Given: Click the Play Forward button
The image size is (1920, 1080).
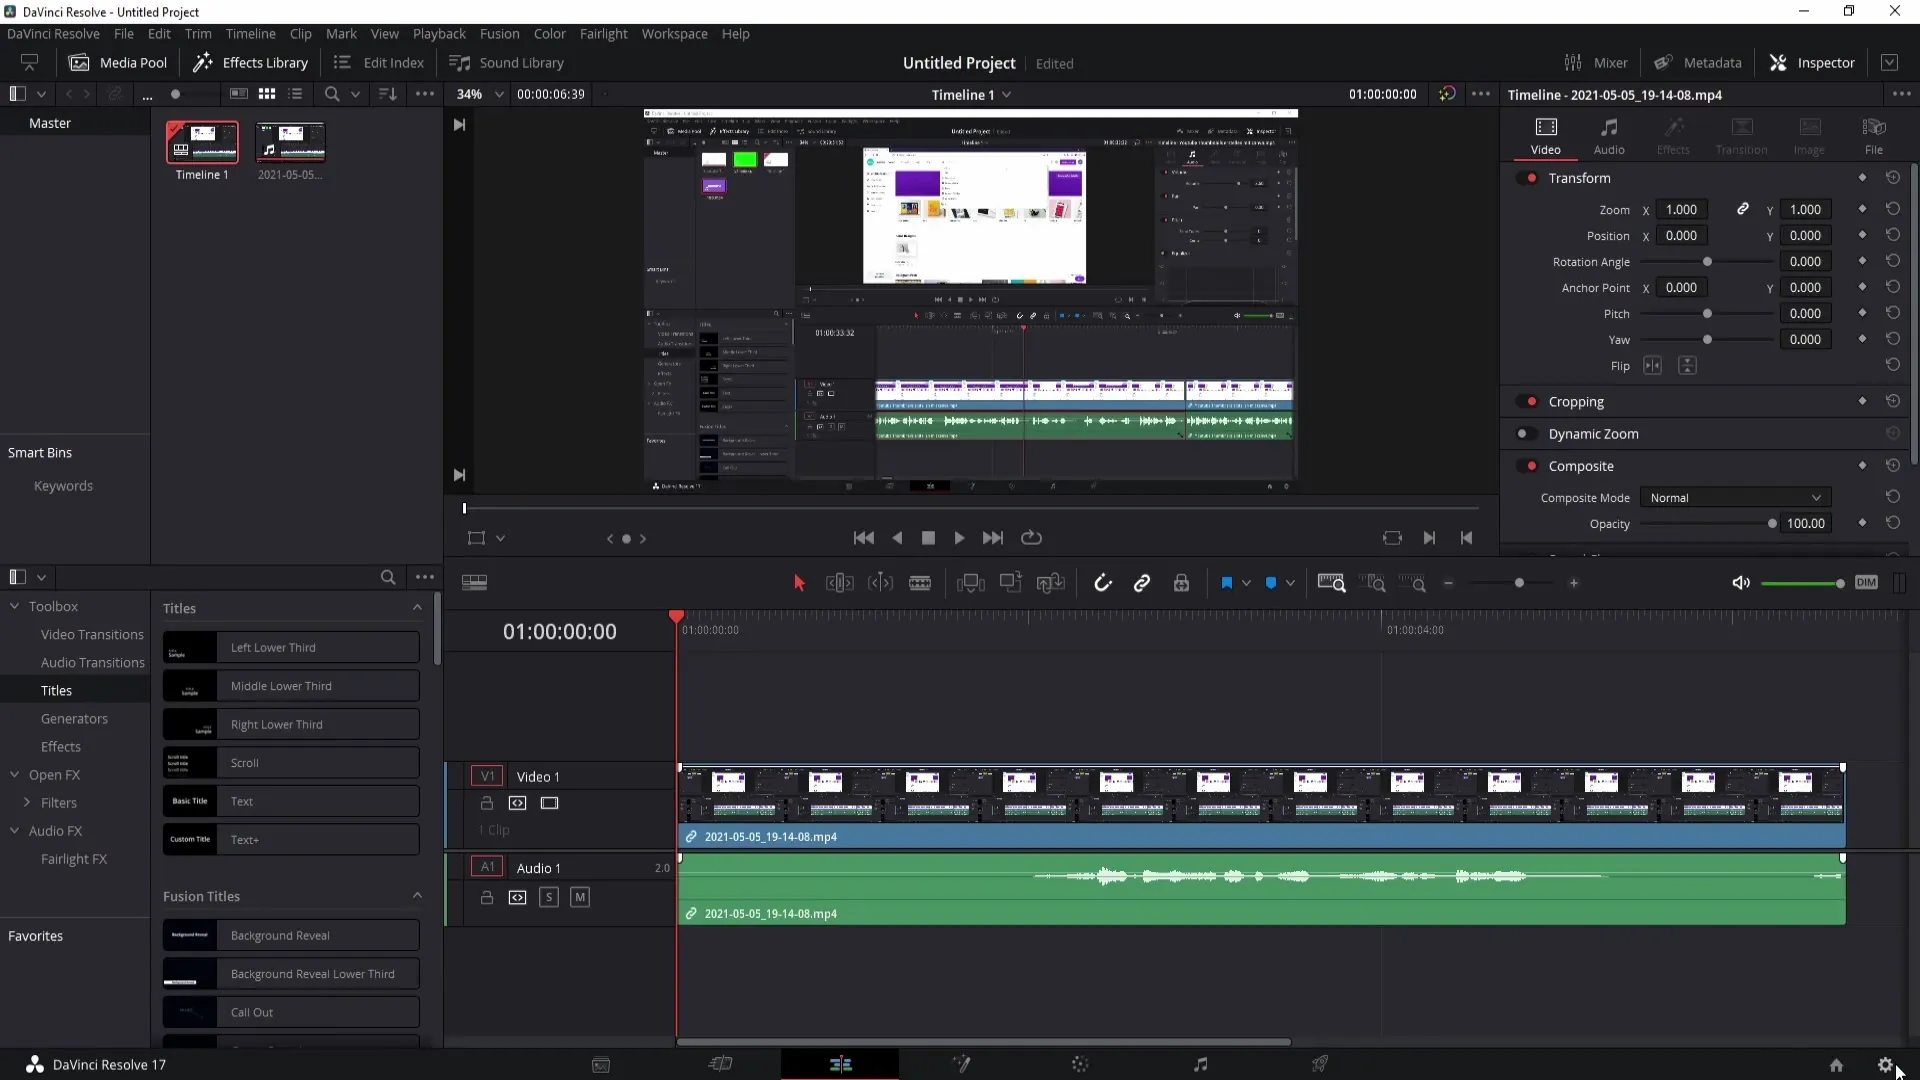Looking at the screenshot, I should [959, 537].
